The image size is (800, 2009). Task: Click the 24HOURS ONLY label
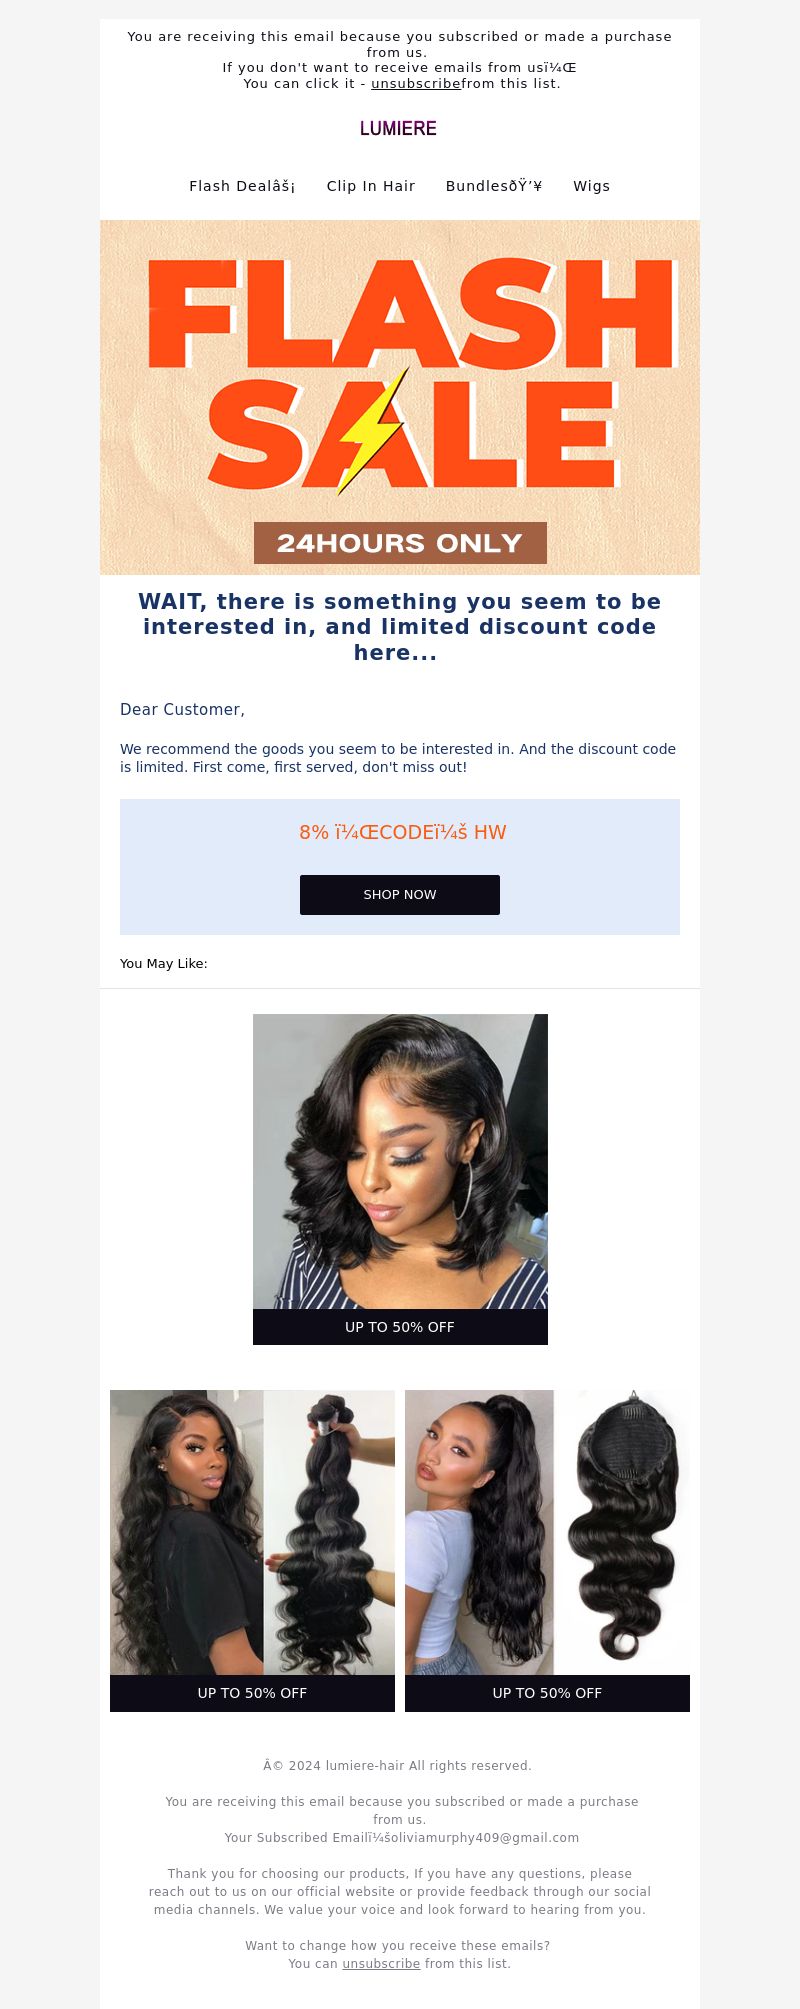(400, 543)
